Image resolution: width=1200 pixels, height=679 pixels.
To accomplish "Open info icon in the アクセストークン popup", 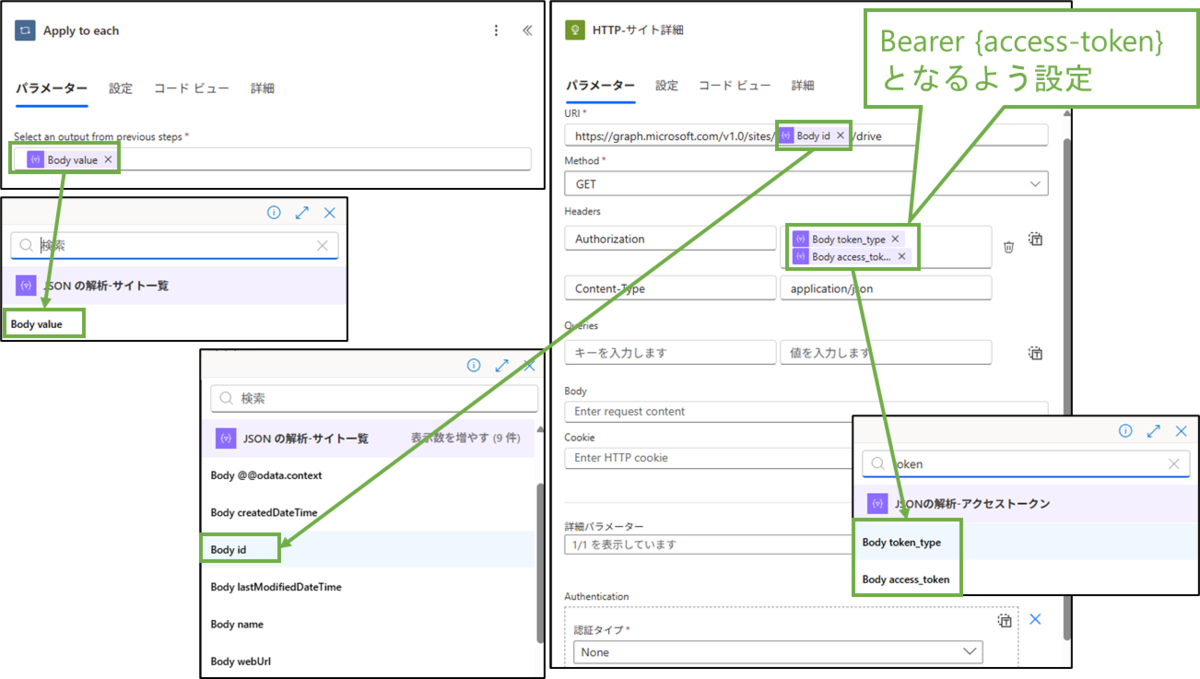I will coord(1126,431).
